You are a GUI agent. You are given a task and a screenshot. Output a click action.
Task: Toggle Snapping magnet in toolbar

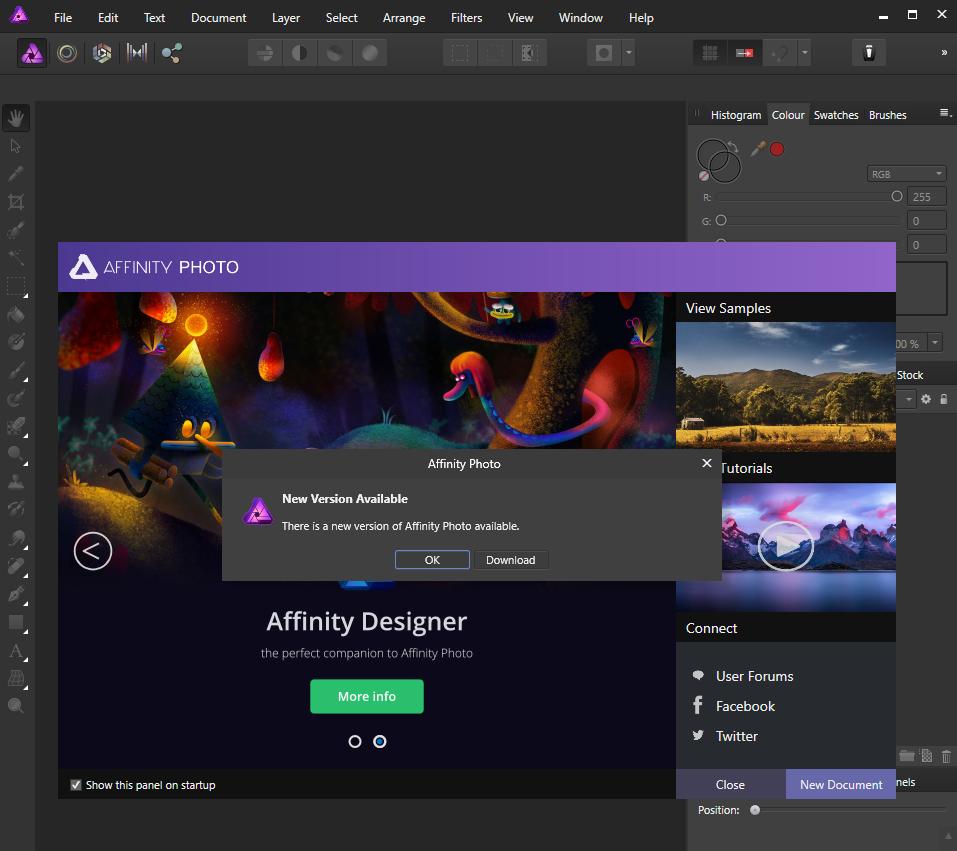click(779, 53)
